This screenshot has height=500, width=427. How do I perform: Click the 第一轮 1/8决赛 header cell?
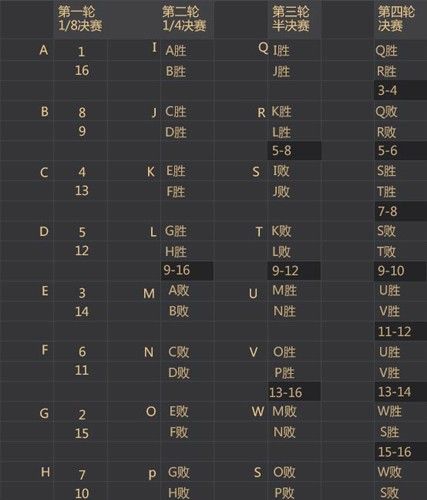point(80,19)
